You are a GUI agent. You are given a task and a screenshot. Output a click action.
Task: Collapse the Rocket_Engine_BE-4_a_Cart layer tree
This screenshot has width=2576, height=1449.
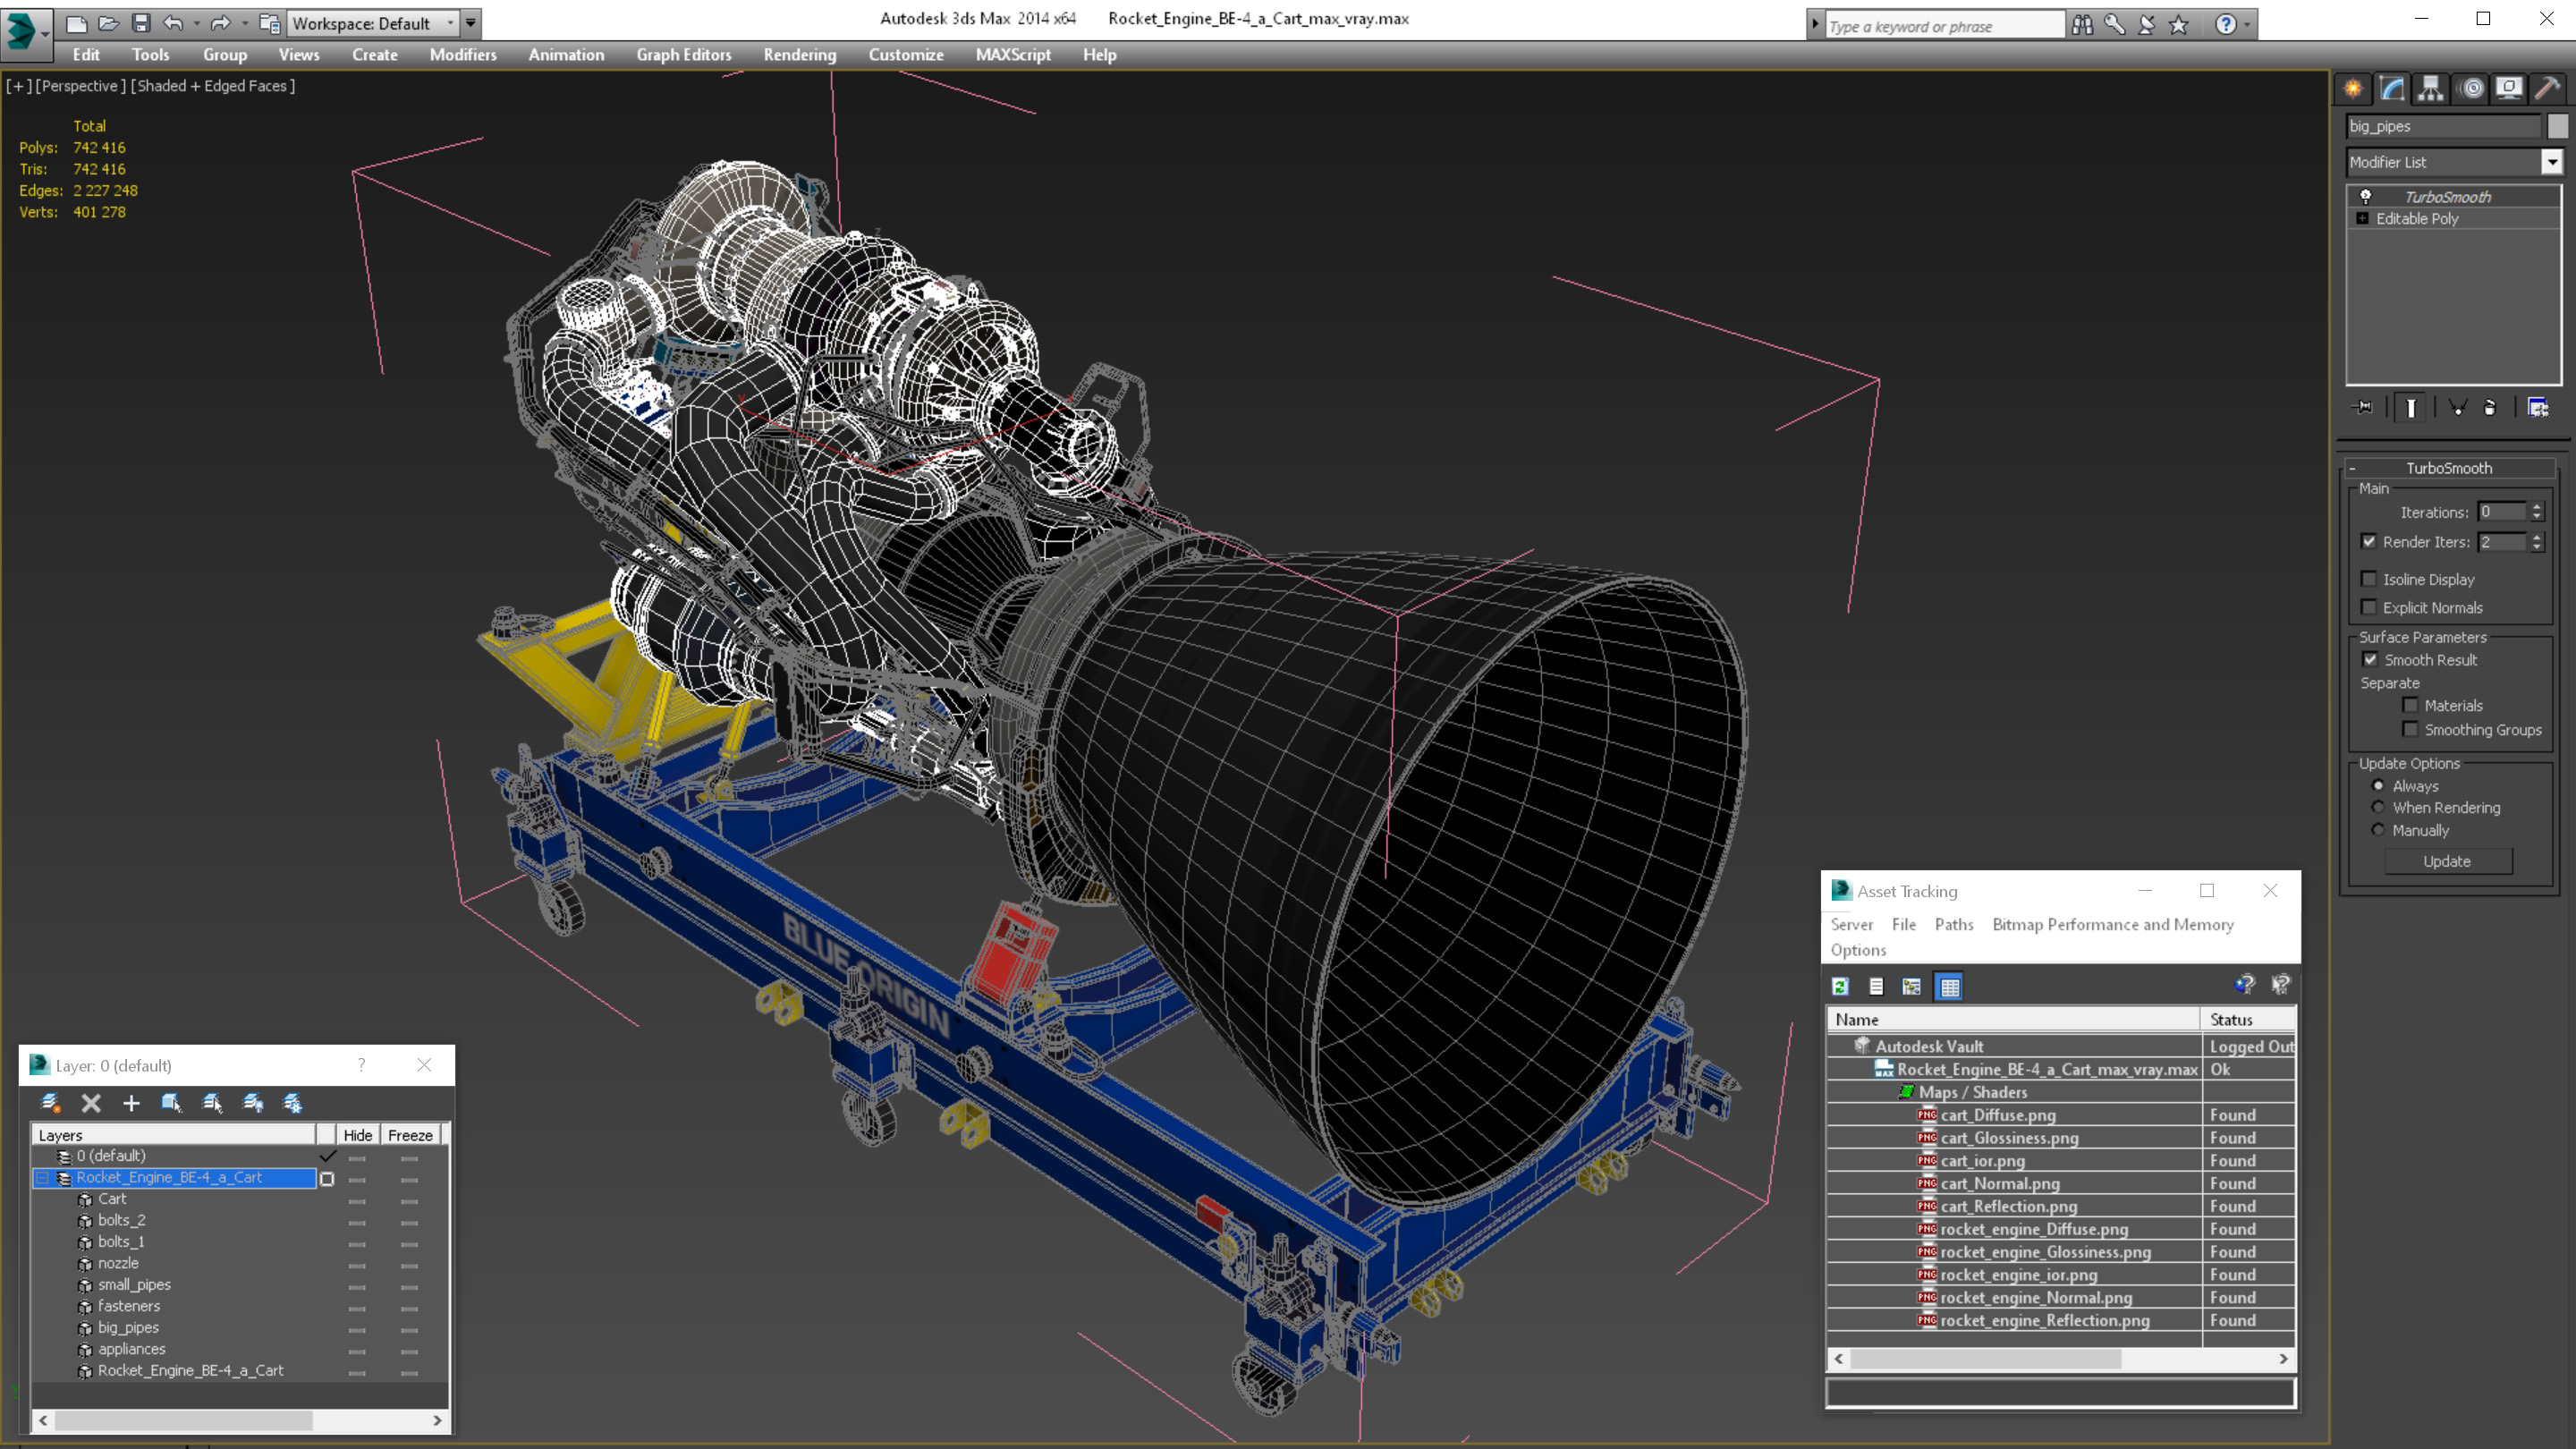(43, 1178)
